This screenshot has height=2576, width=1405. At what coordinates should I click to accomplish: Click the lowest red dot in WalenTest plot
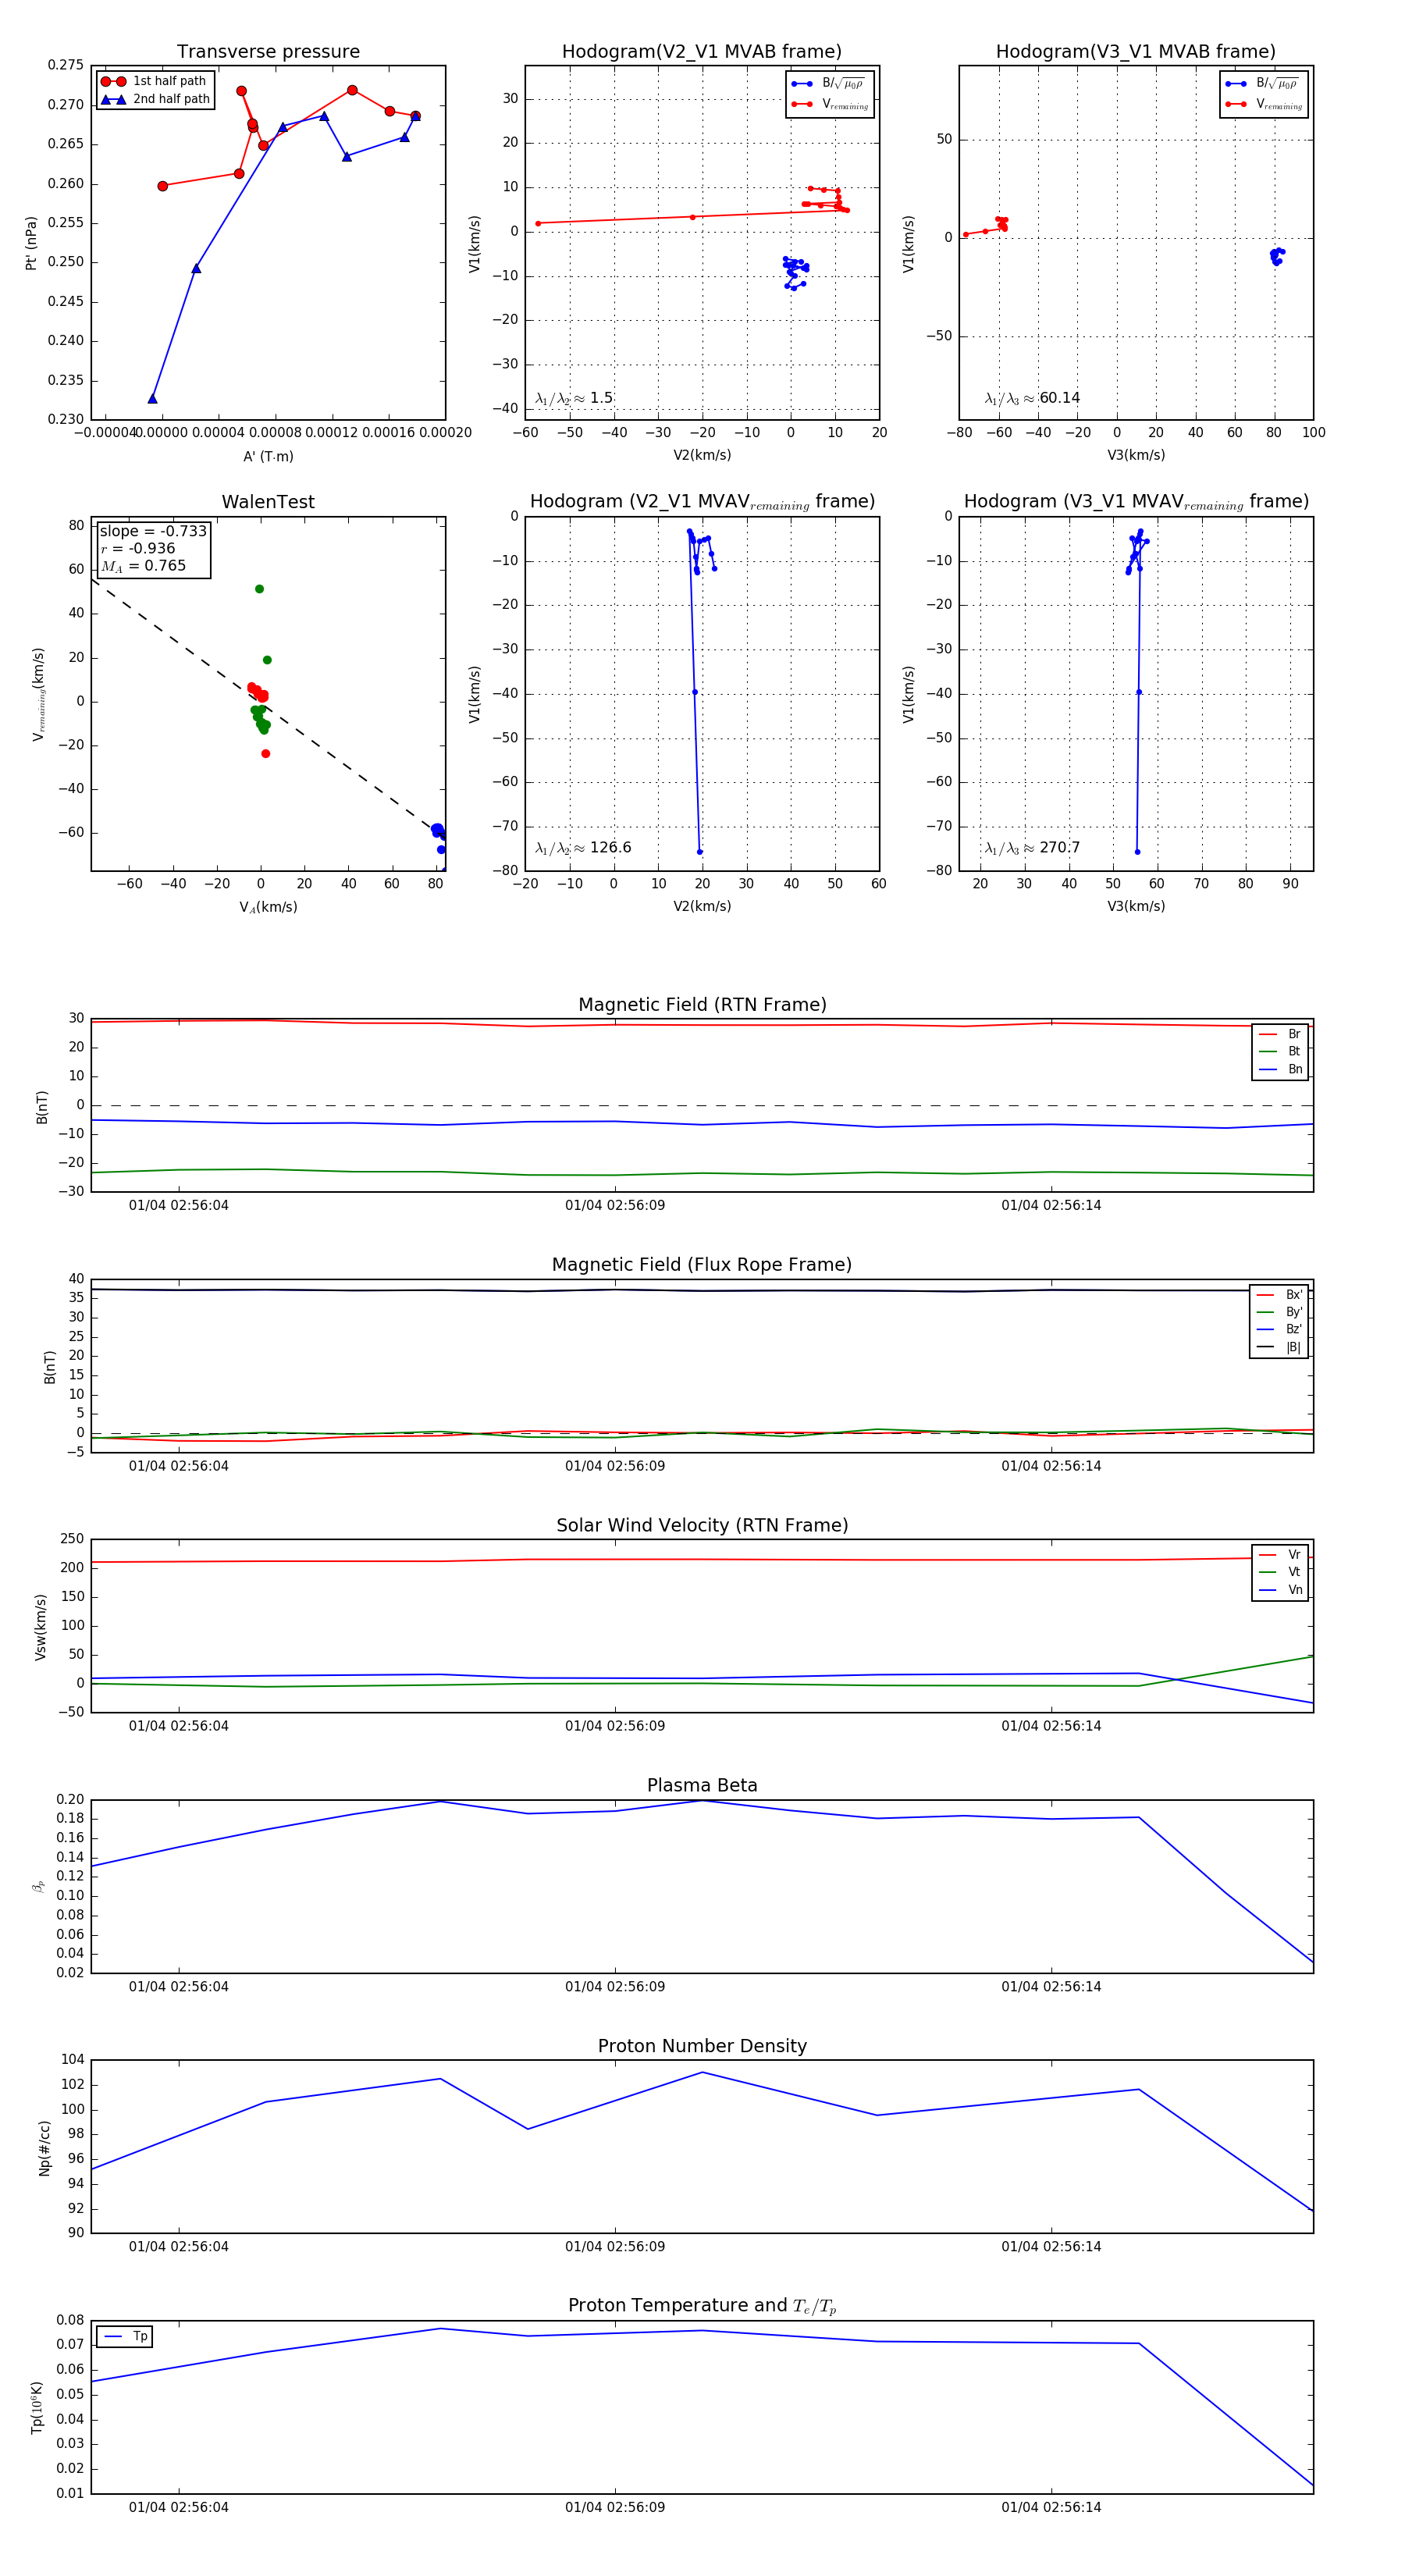(x=265, y=754)
